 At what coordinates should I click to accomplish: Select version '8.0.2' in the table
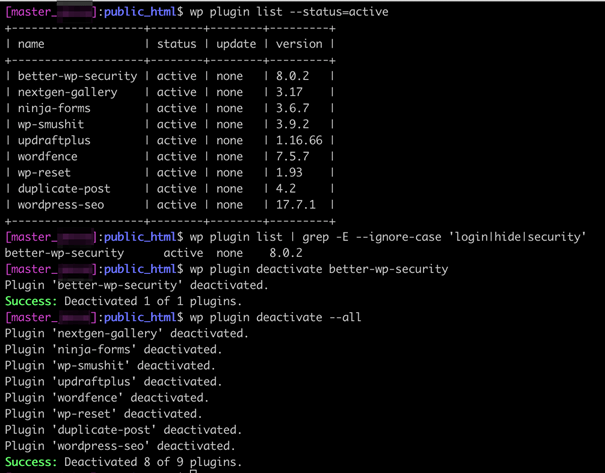click(292, 76)
